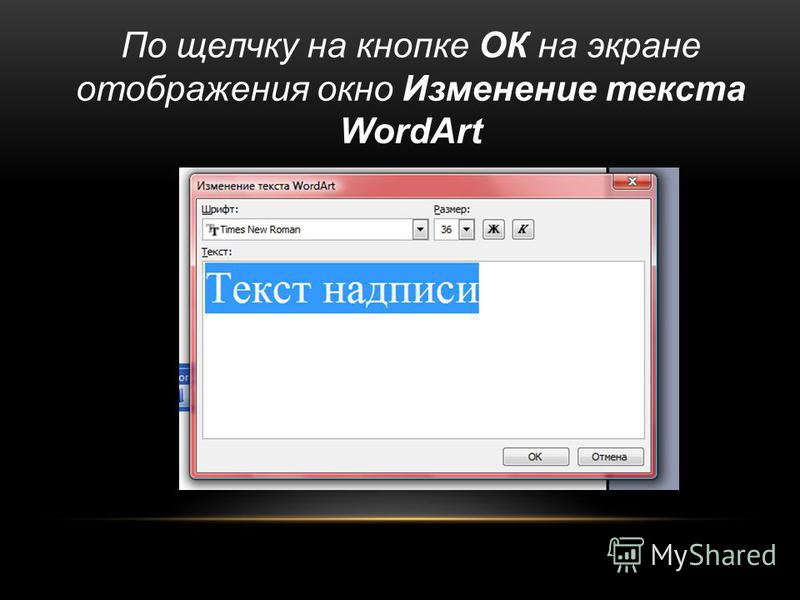800x600 pixels.
Task: Click the highlighted text Текст надписи
Action: click(342, 288)
